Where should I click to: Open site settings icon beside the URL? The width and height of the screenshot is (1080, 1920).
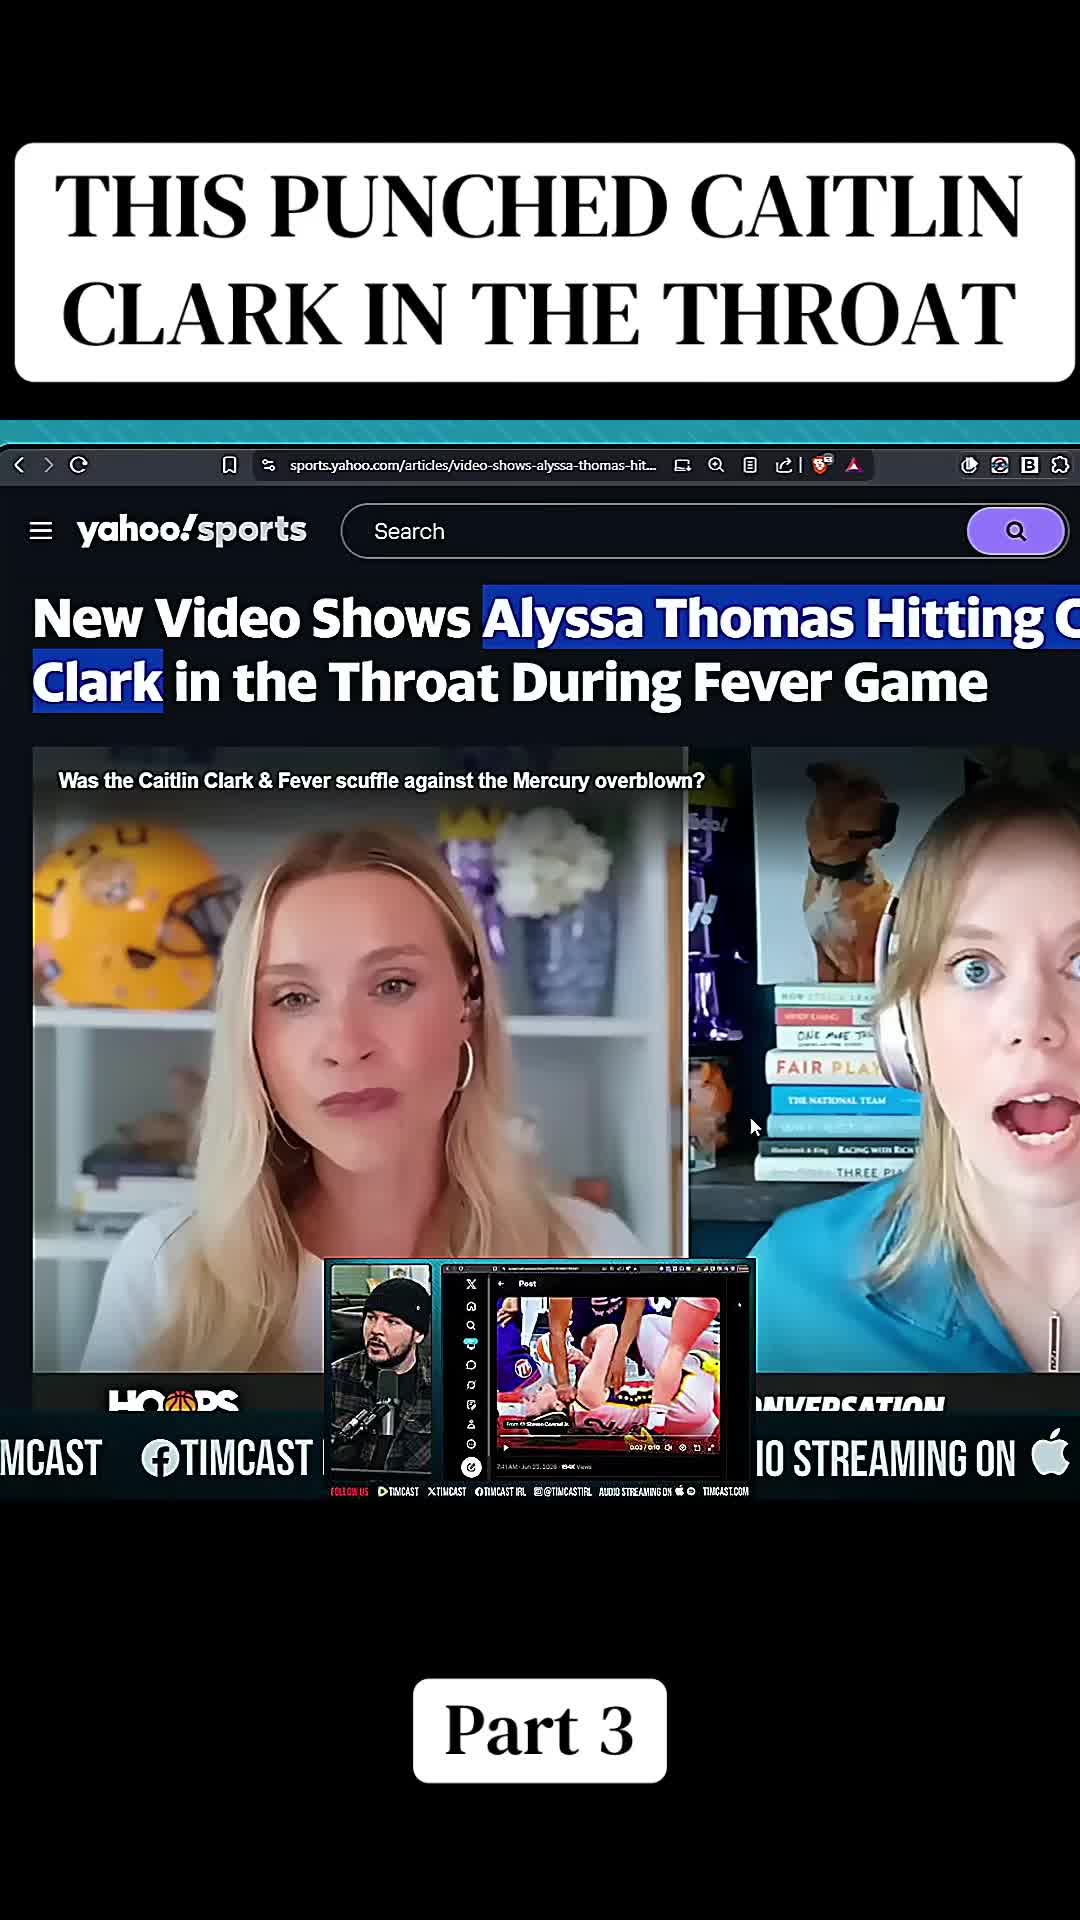coord(268,465)
